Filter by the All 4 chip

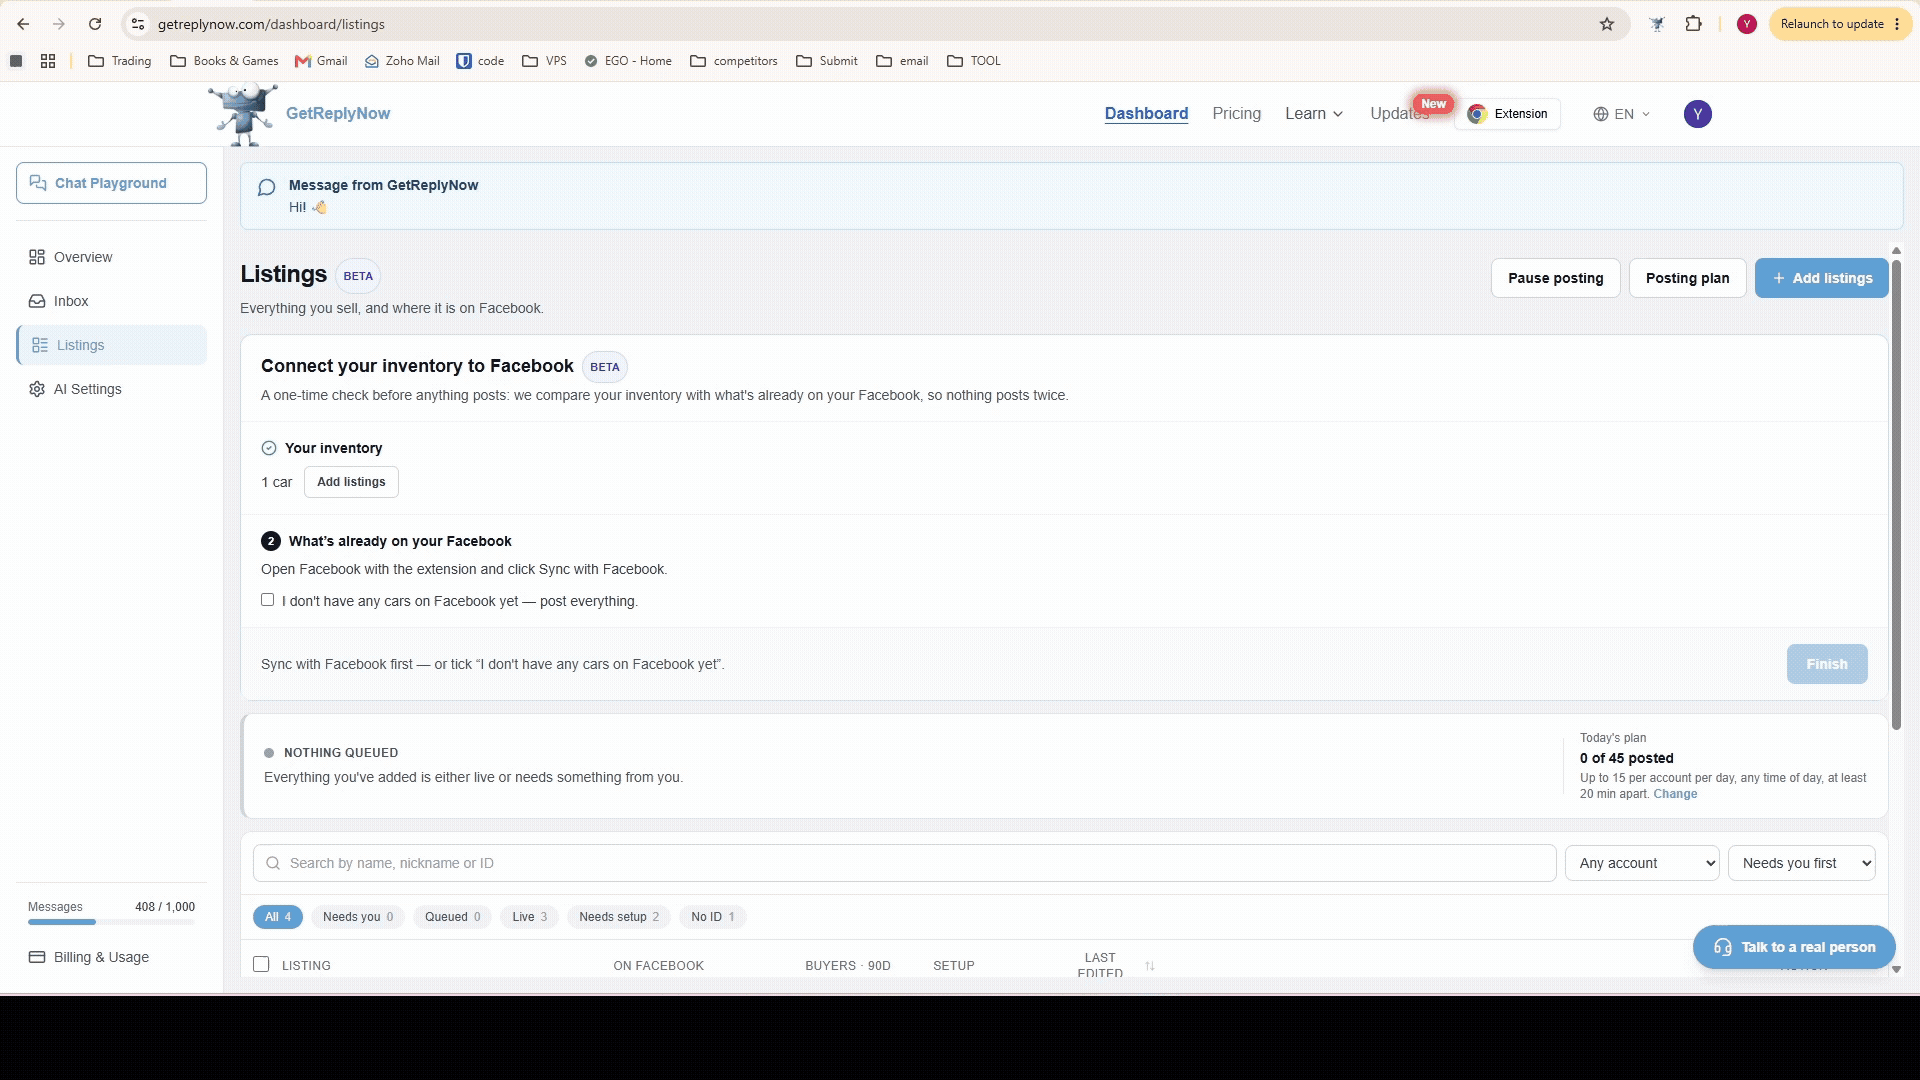(x=277, y=917)
